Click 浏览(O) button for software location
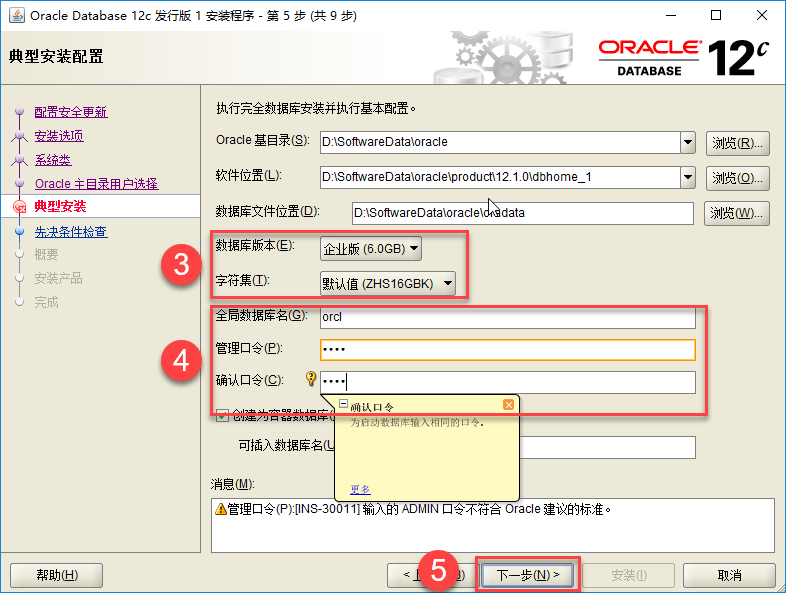This screenshot has height=593, width=786. [x=737, y=178]
